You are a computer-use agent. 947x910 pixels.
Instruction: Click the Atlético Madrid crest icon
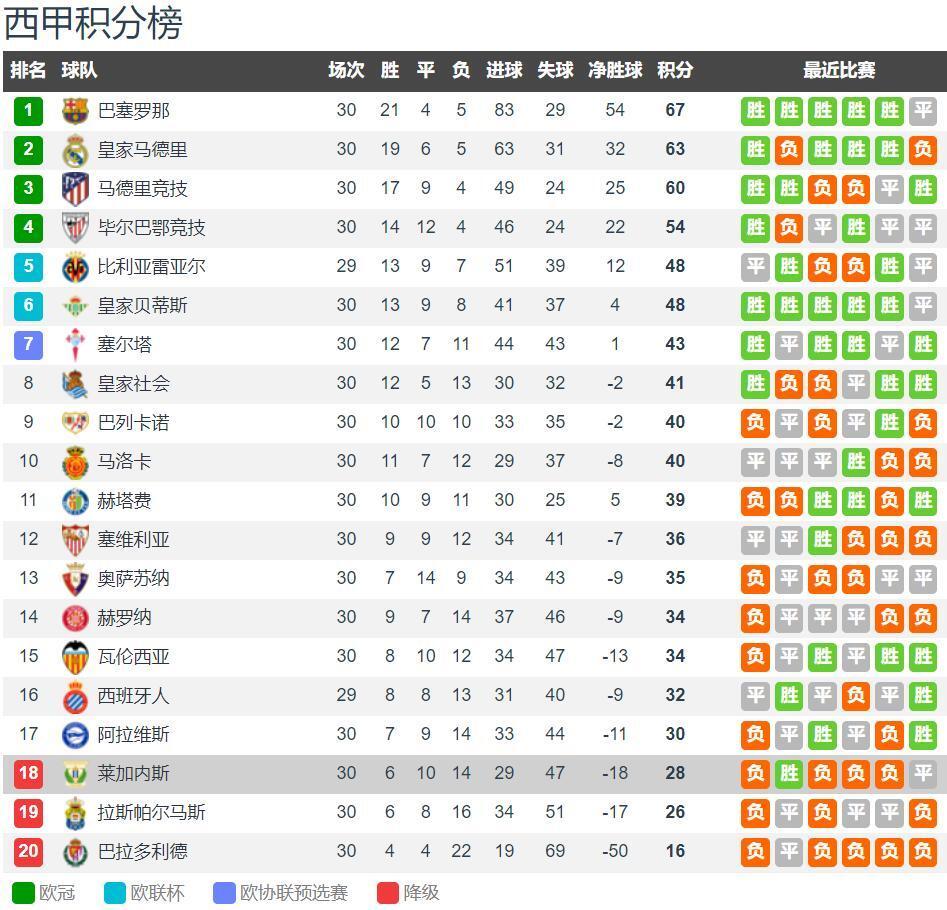75,189
